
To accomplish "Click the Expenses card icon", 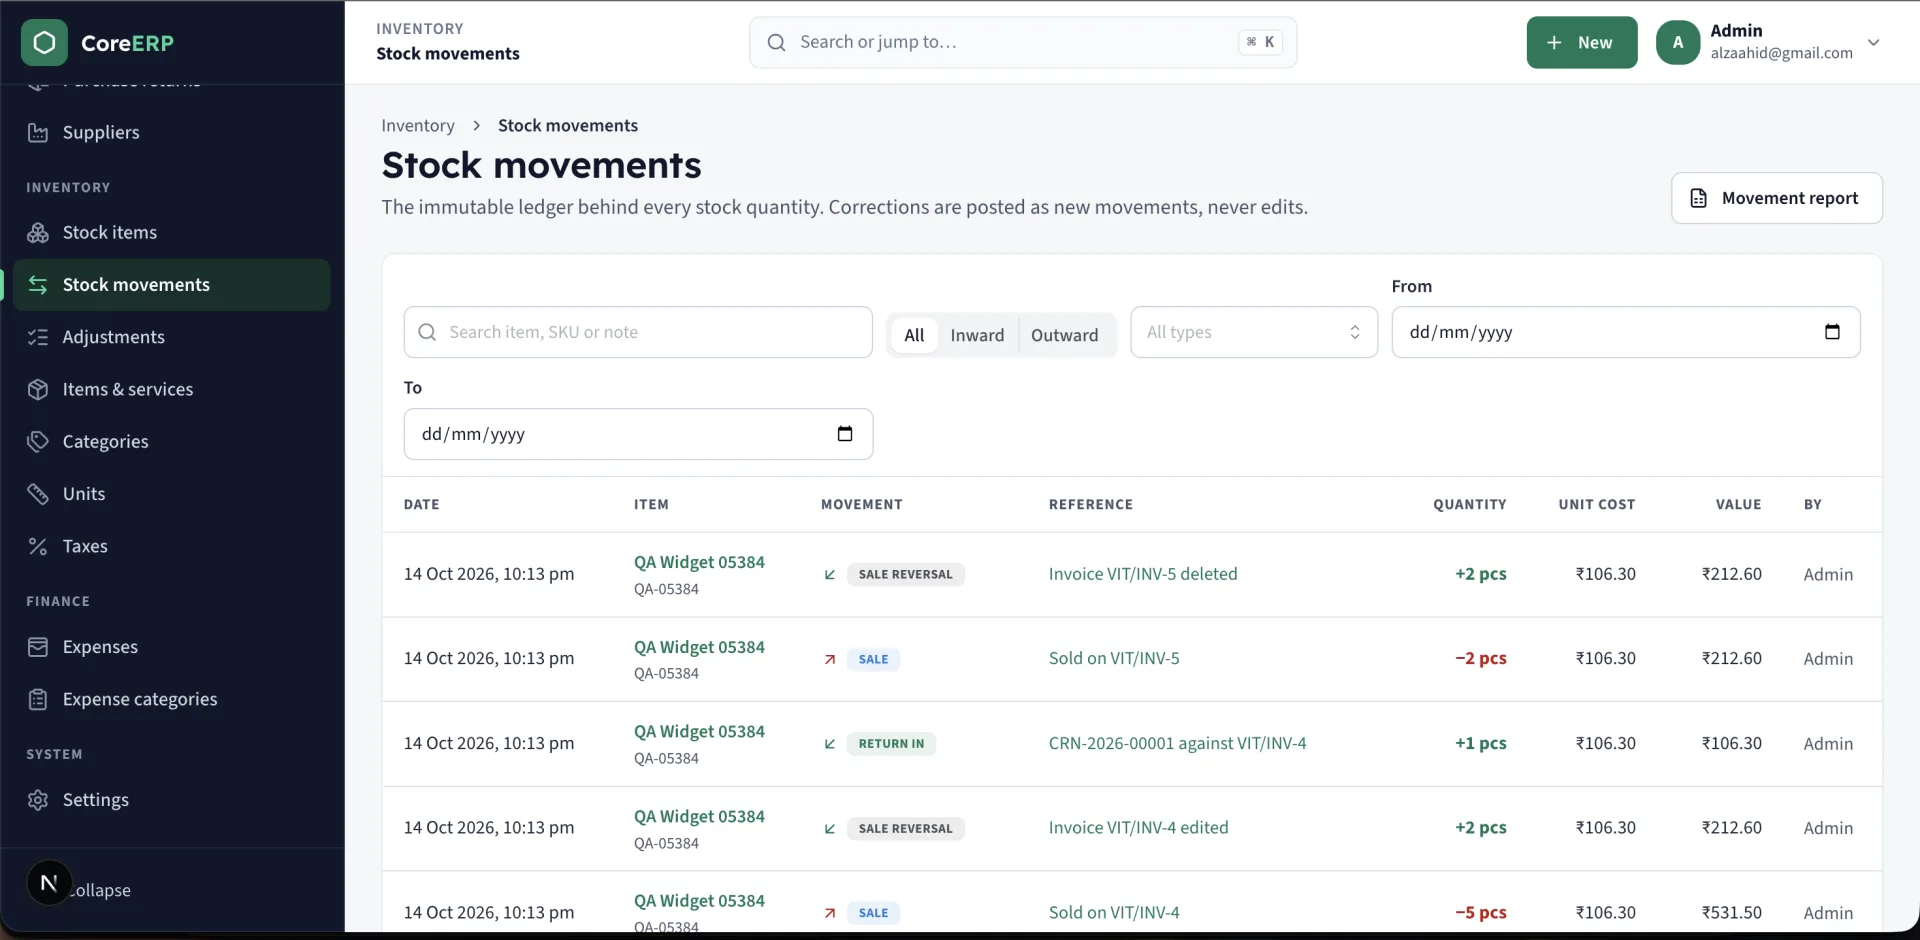I will (x=38, y=647).
